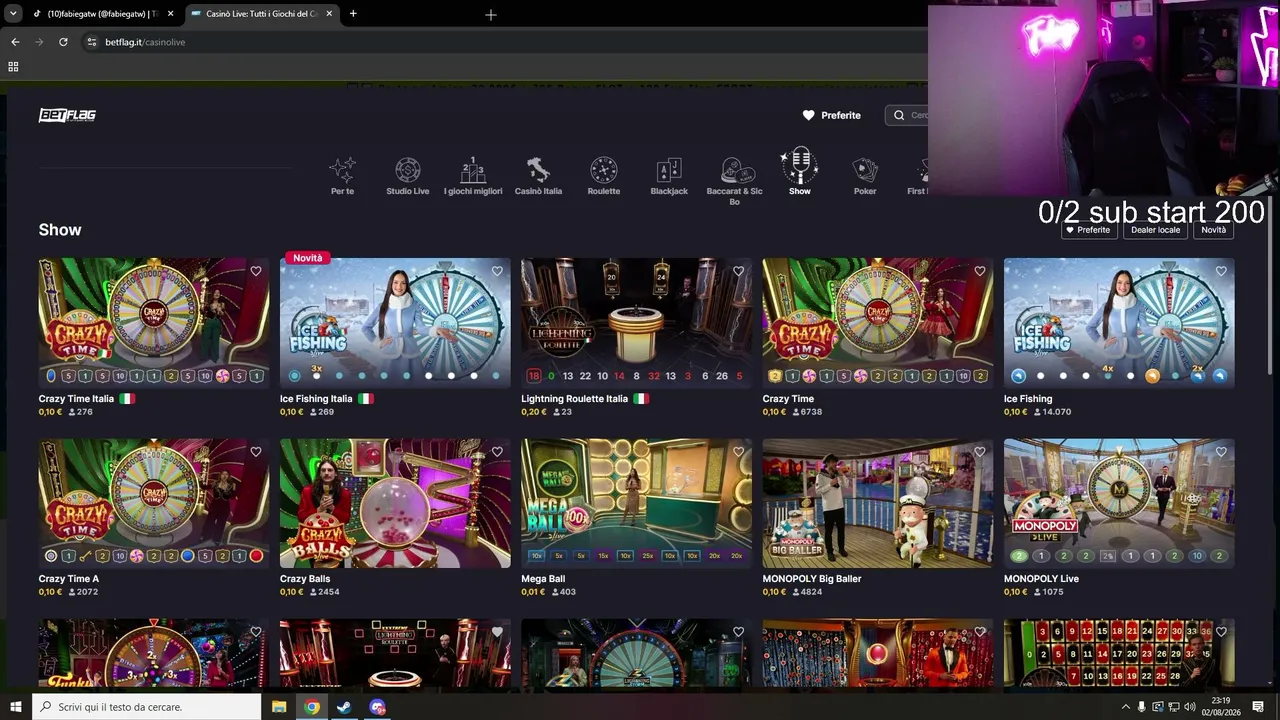This screenshot has height=720, width=1280.
Task: Favorite the Crazy Time Italia game
Action: tap(256, 271)
